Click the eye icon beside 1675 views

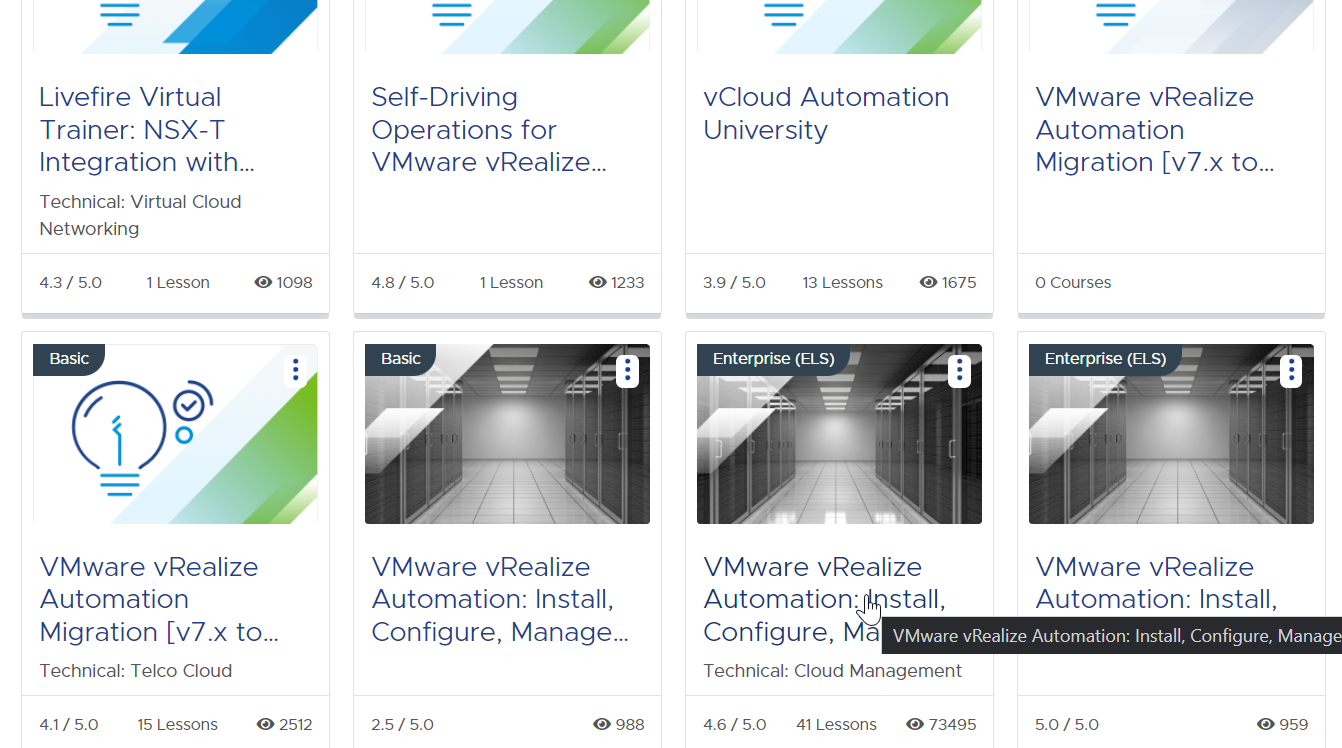tap(928, 283)
